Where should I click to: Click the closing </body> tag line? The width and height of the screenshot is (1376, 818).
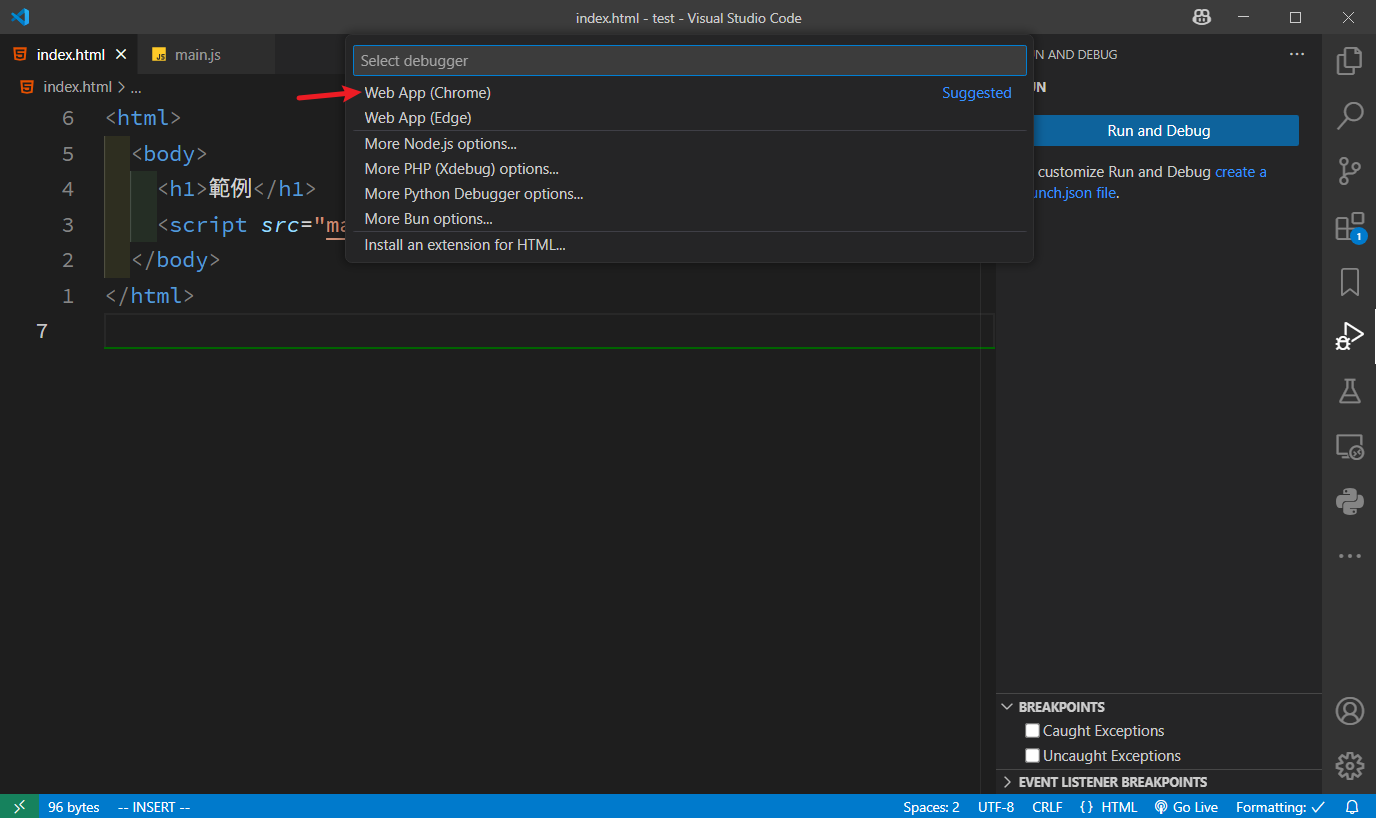point(175,260)
